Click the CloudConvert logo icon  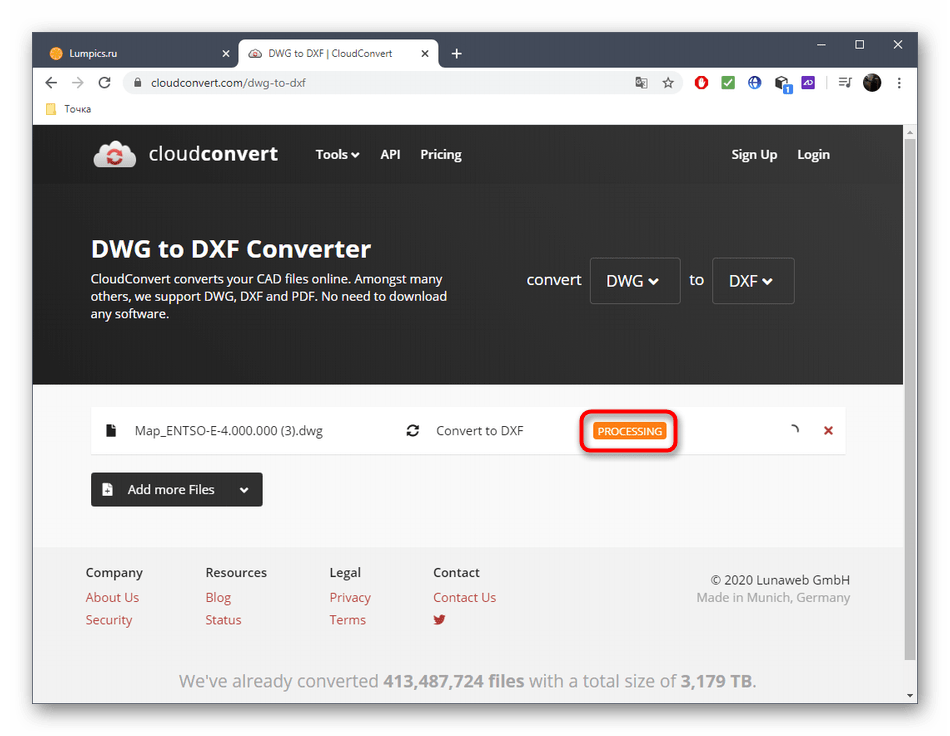(115, 154)
